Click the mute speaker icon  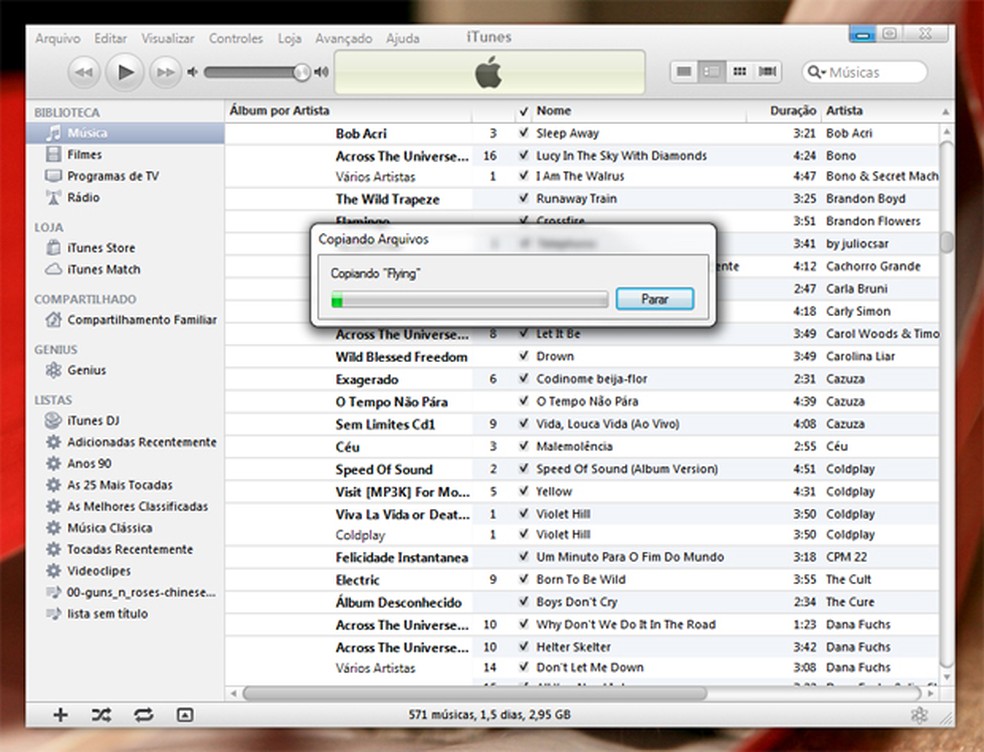pyautogui.click(x=192, y=72)
